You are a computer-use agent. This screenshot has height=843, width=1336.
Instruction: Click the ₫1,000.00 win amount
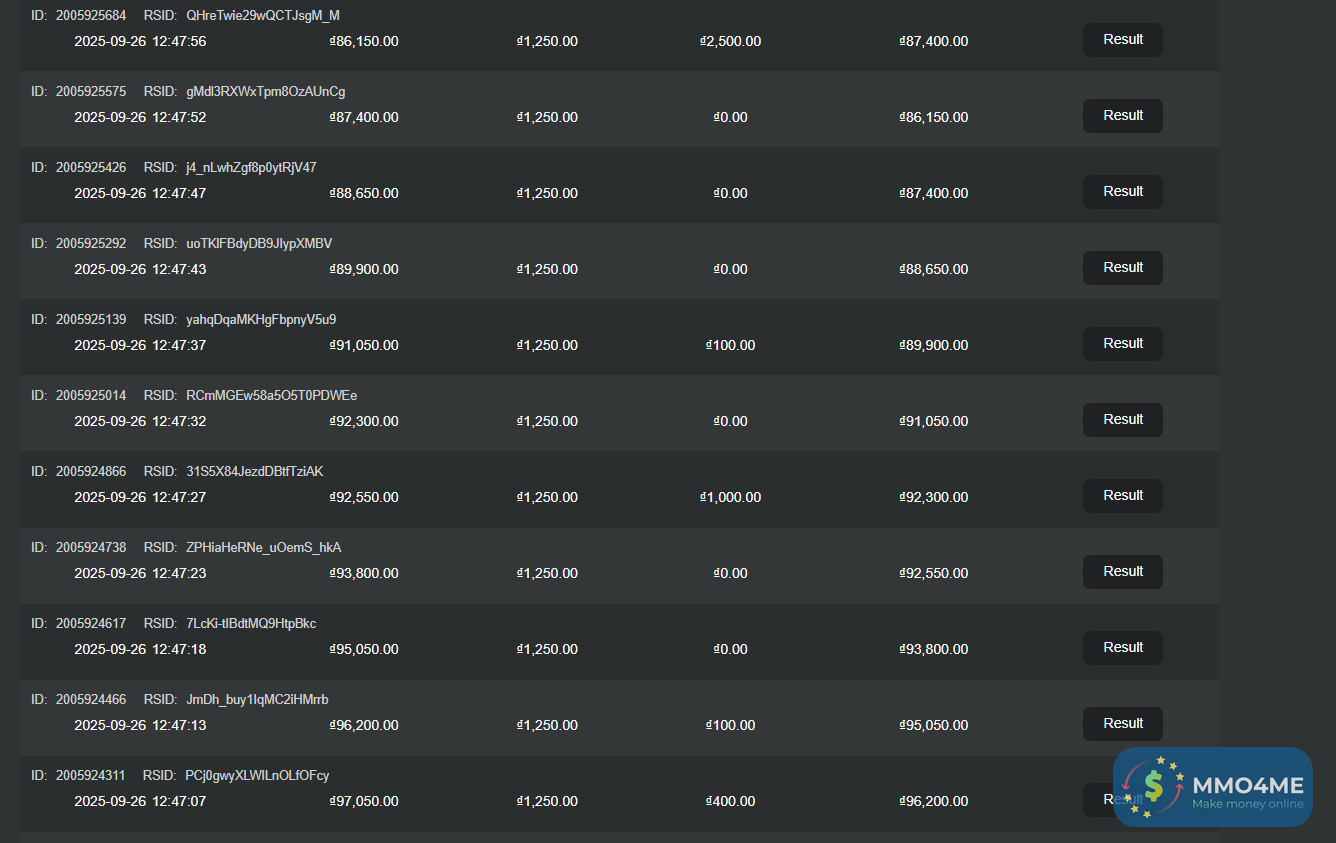pyautogui.click(x=731, y=497)
